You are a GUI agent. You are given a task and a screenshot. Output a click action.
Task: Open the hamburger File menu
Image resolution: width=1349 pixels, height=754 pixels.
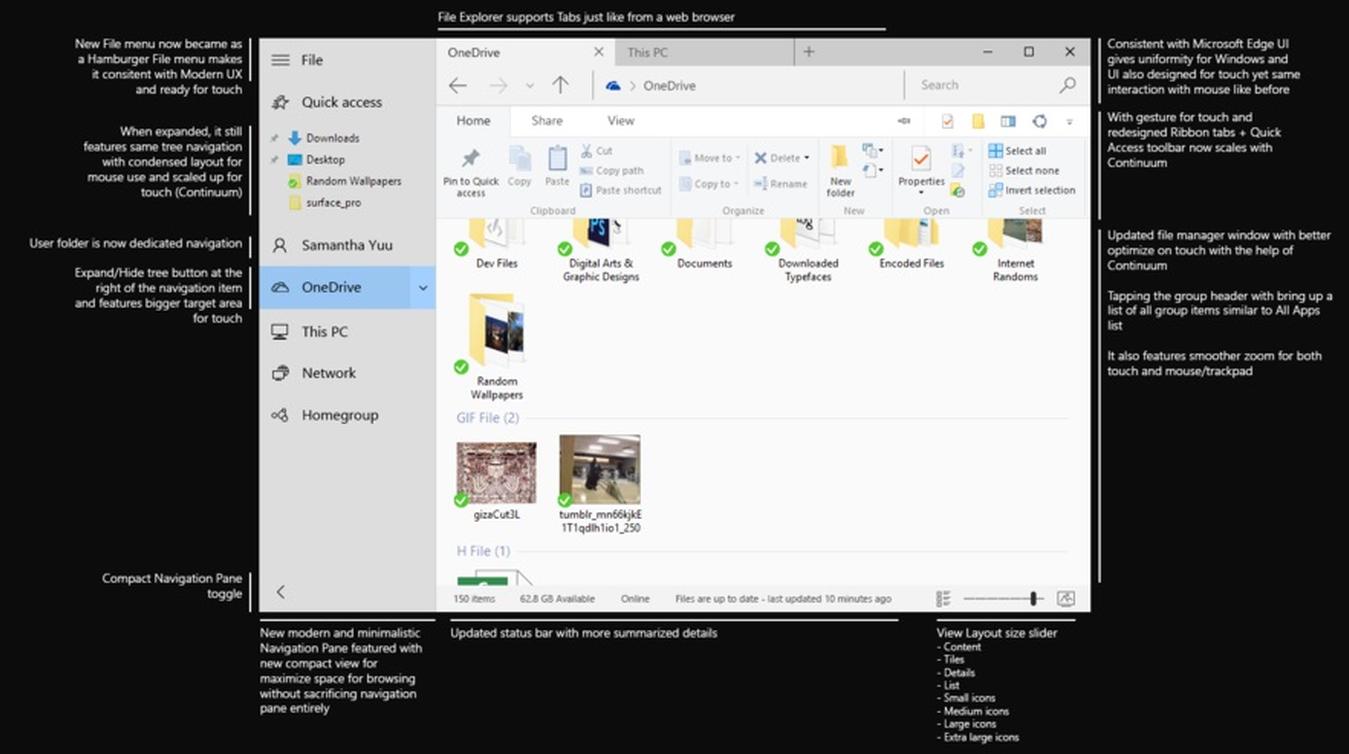[281, 60]
